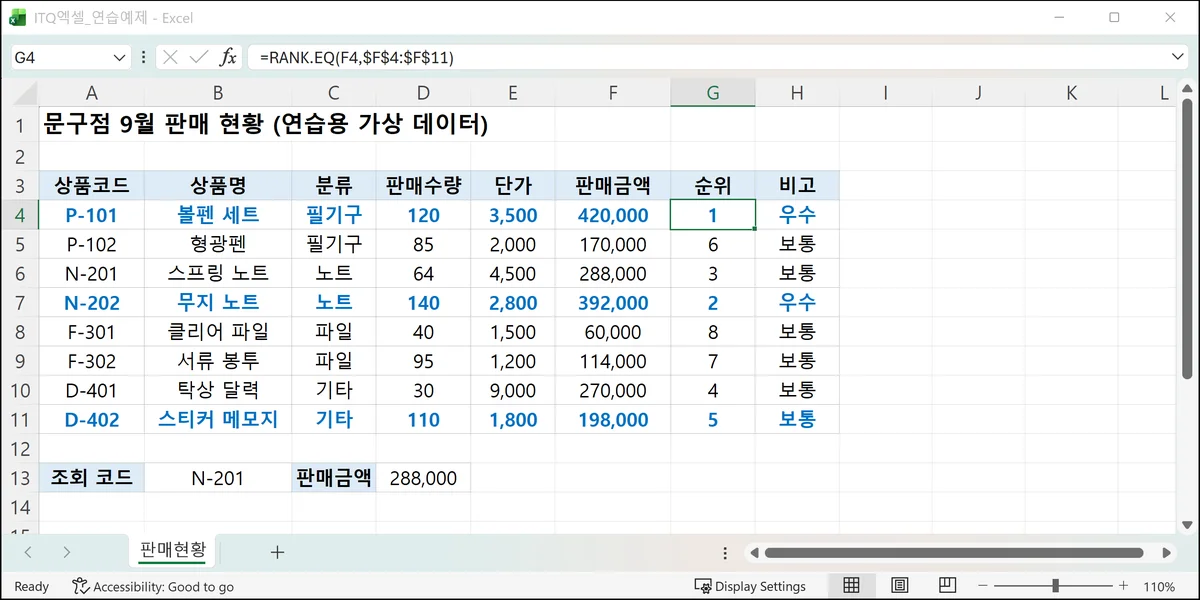
Task: Select the 상품명 header cell
Action: point(218,185)
